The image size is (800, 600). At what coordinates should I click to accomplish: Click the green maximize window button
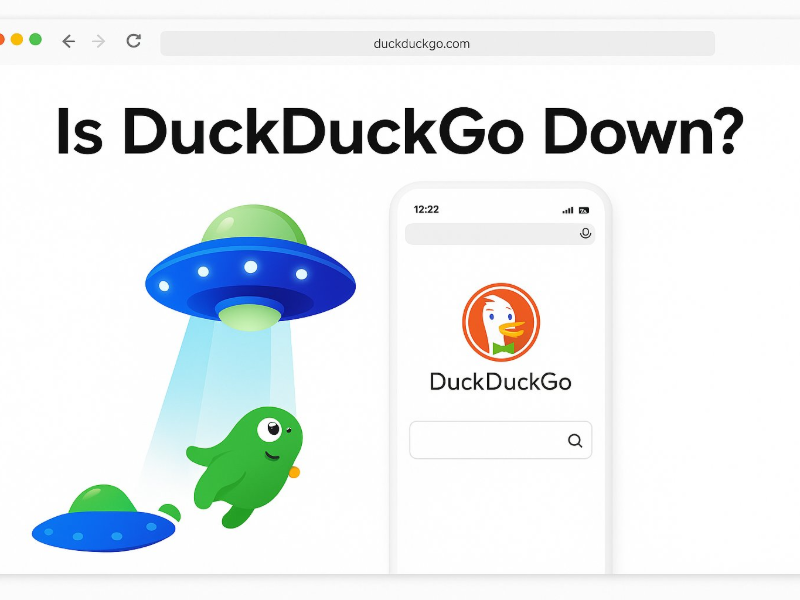click(x=35, y=39)
